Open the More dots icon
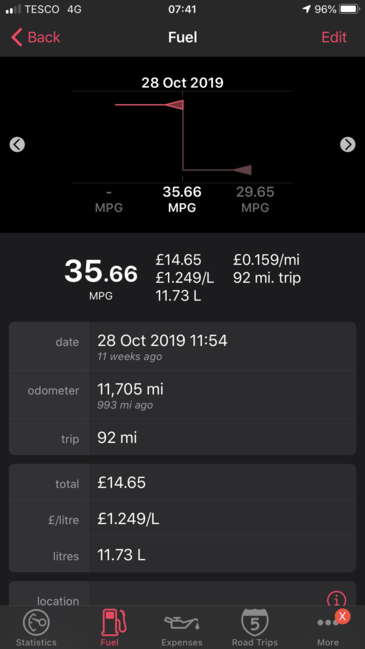Screen dimensions: 365x649 pos(328,623)
